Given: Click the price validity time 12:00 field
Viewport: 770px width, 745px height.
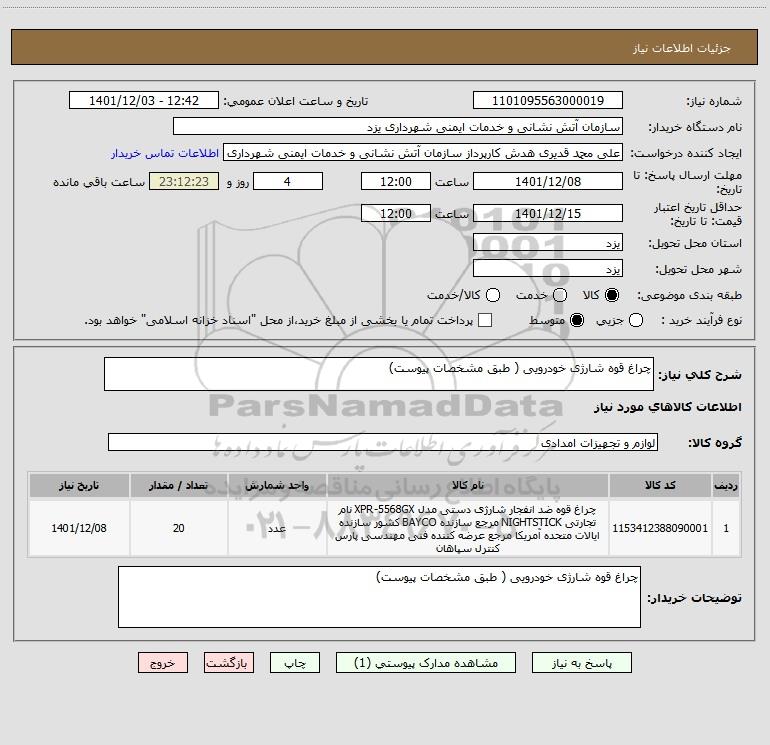Looking at the screenshot, I should coord(396,213).
